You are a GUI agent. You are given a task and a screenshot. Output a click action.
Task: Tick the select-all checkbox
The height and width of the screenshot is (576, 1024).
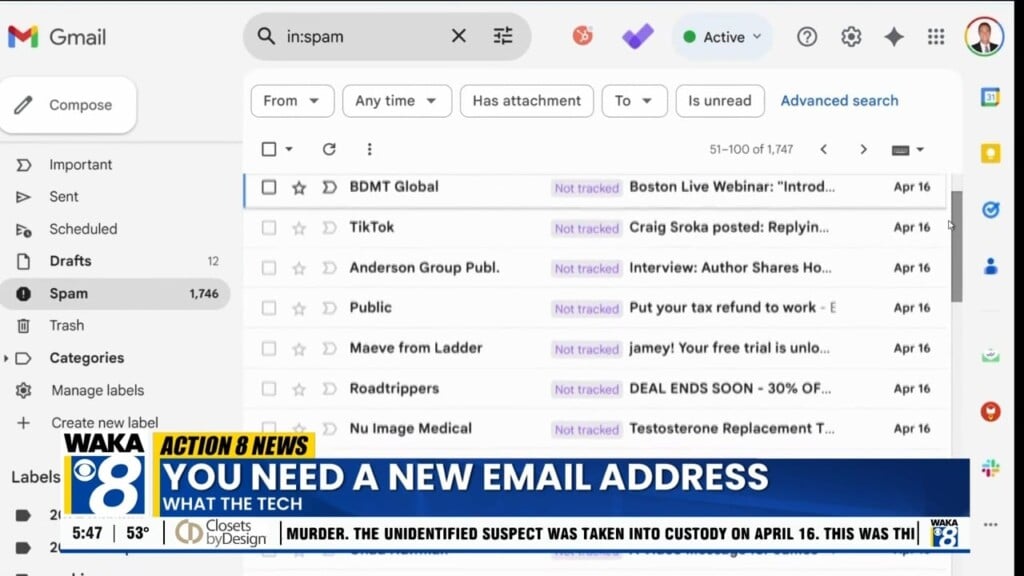click(x=268, y=150)
